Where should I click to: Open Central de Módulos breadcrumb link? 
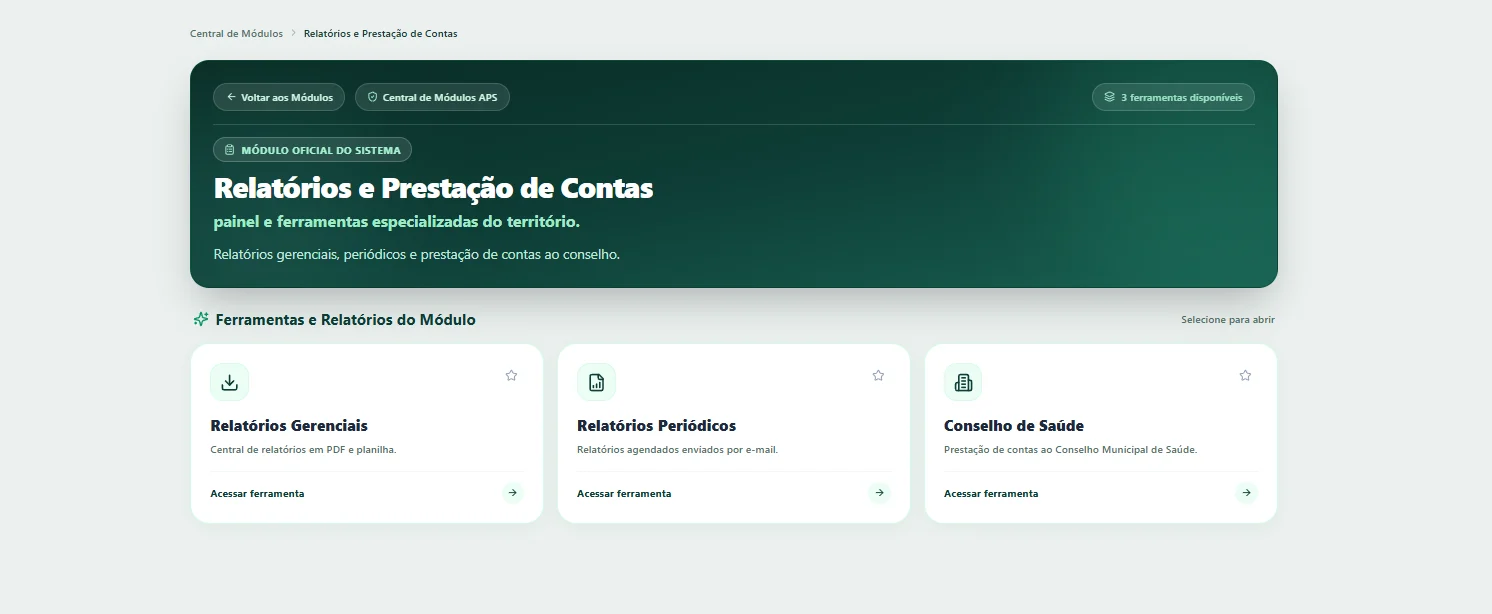coord(236,34)
